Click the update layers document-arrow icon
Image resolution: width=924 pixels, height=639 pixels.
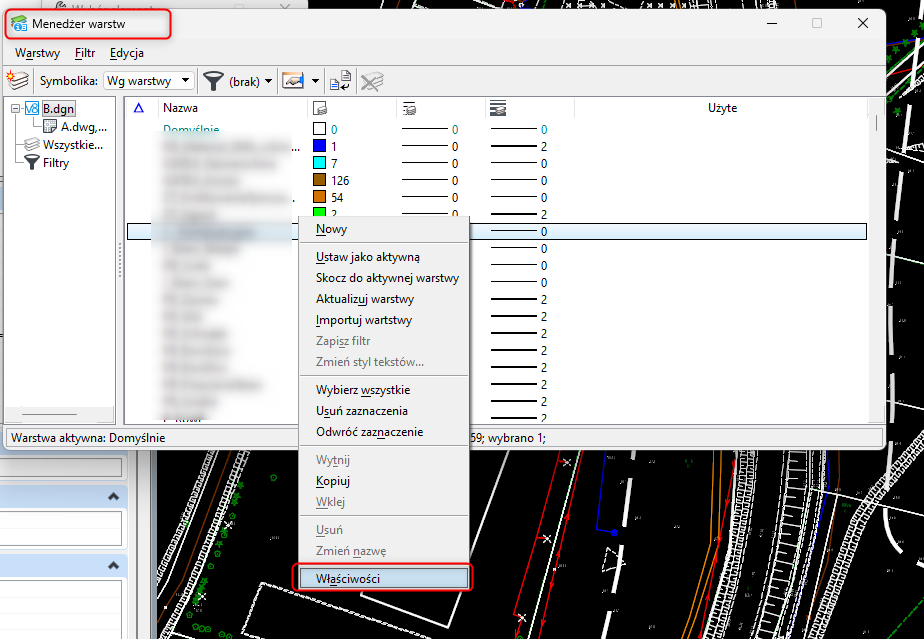pyautogui.click(x=340, y=81)
